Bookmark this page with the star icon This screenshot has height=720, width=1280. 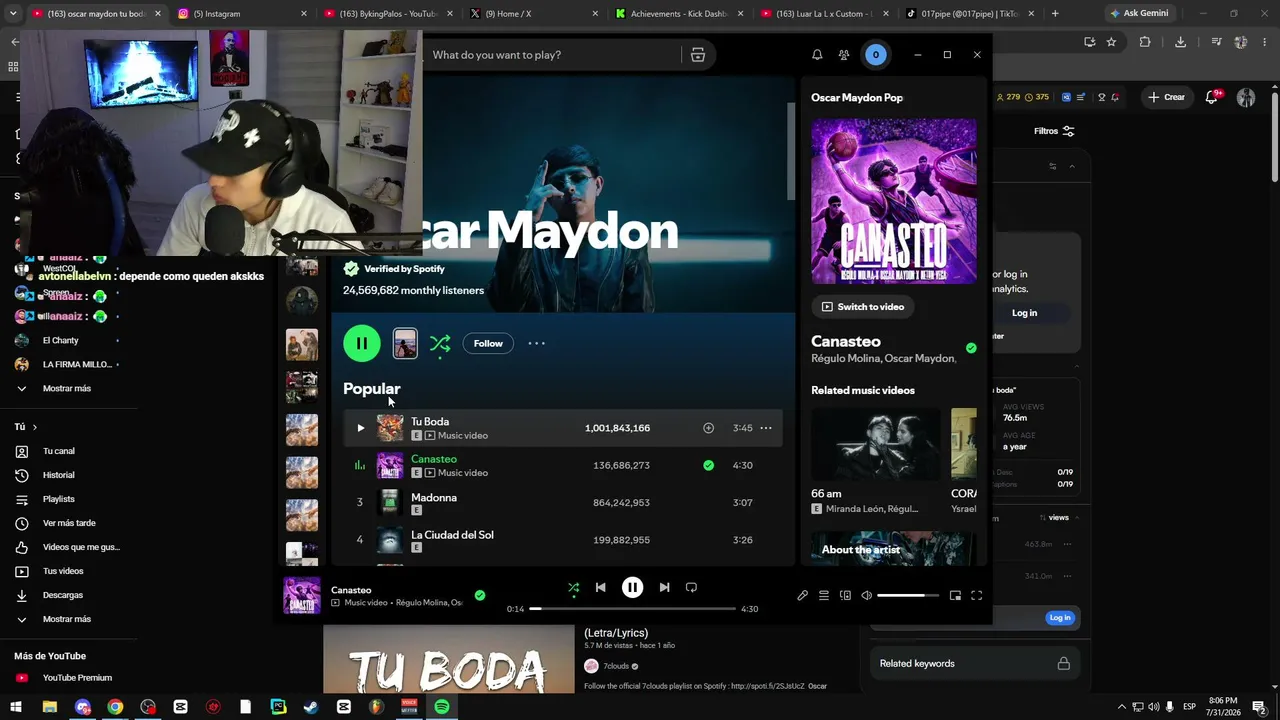pos(1111,42)
